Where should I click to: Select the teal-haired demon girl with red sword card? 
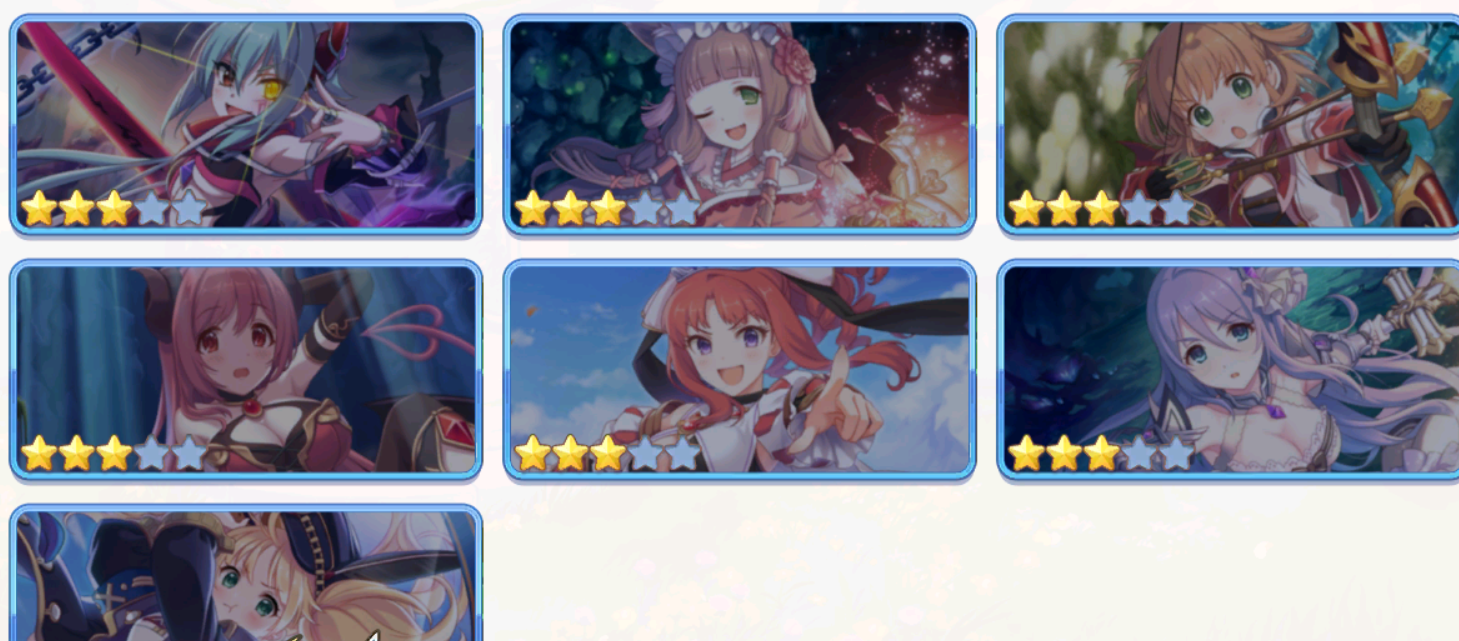(246, 125)
